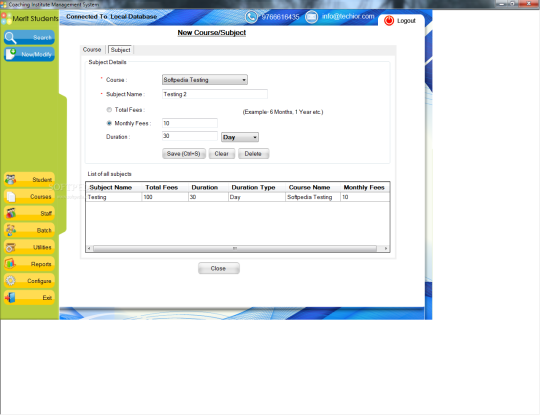Click the info@techior.com email link

[x=348, y=16]
